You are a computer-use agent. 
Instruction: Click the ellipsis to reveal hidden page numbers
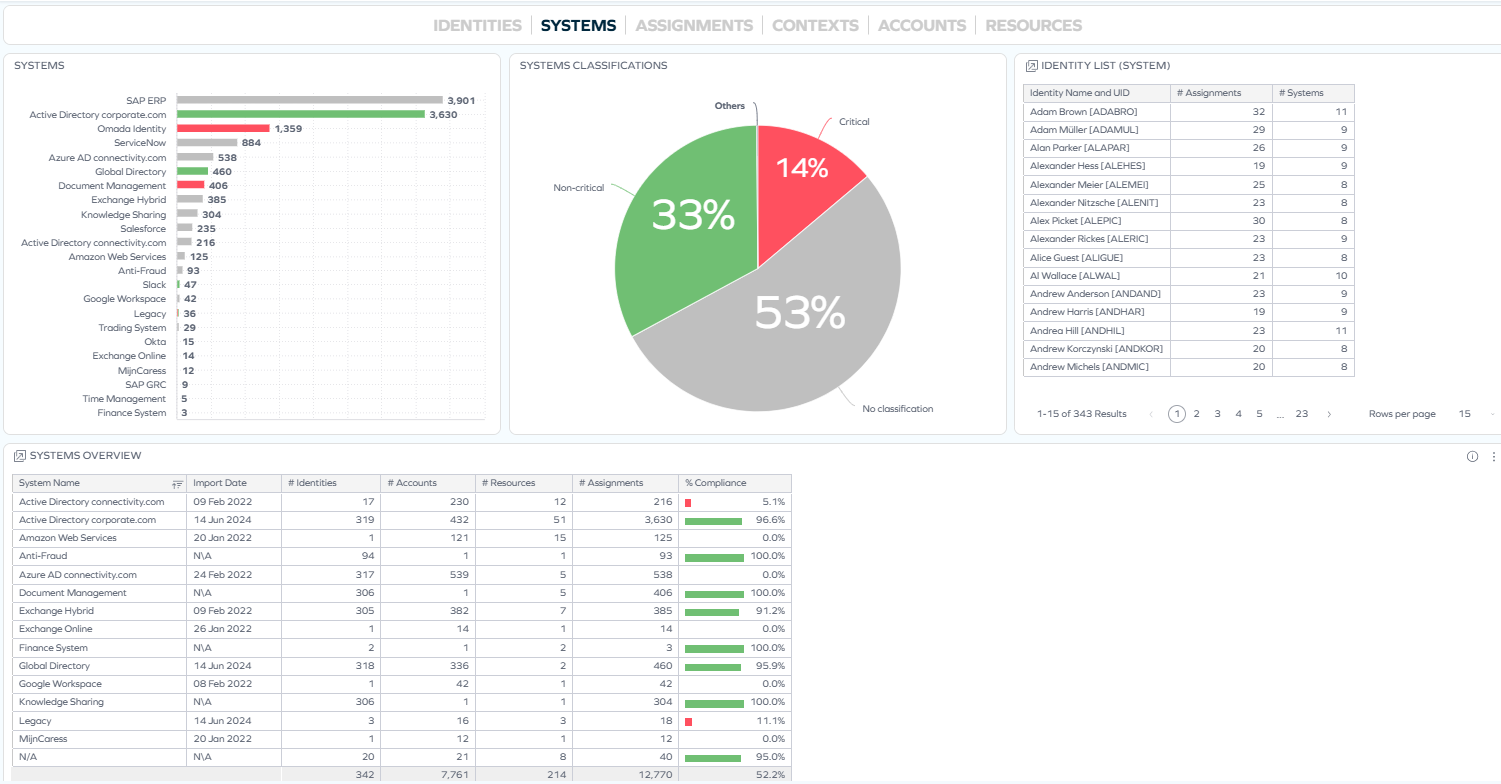[1280, 413]
